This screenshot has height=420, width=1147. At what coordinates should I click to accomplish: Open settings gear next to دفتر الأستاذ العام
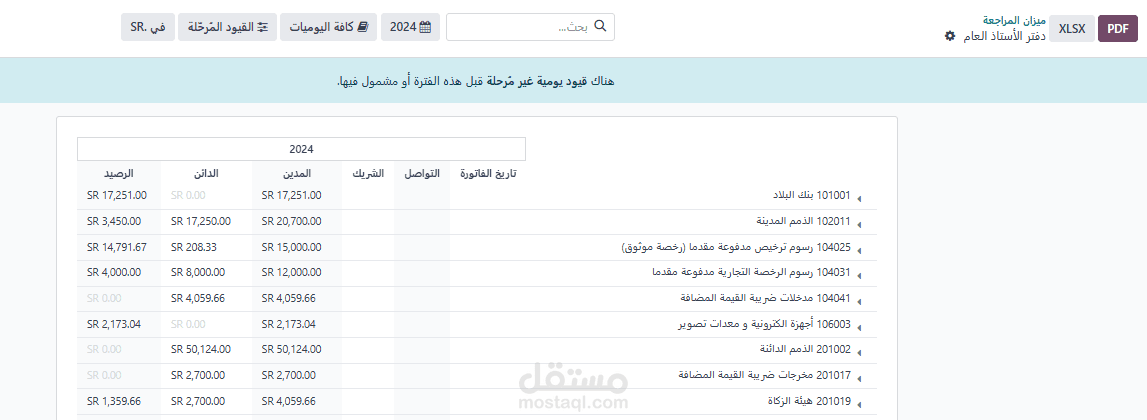click(949, 36)
